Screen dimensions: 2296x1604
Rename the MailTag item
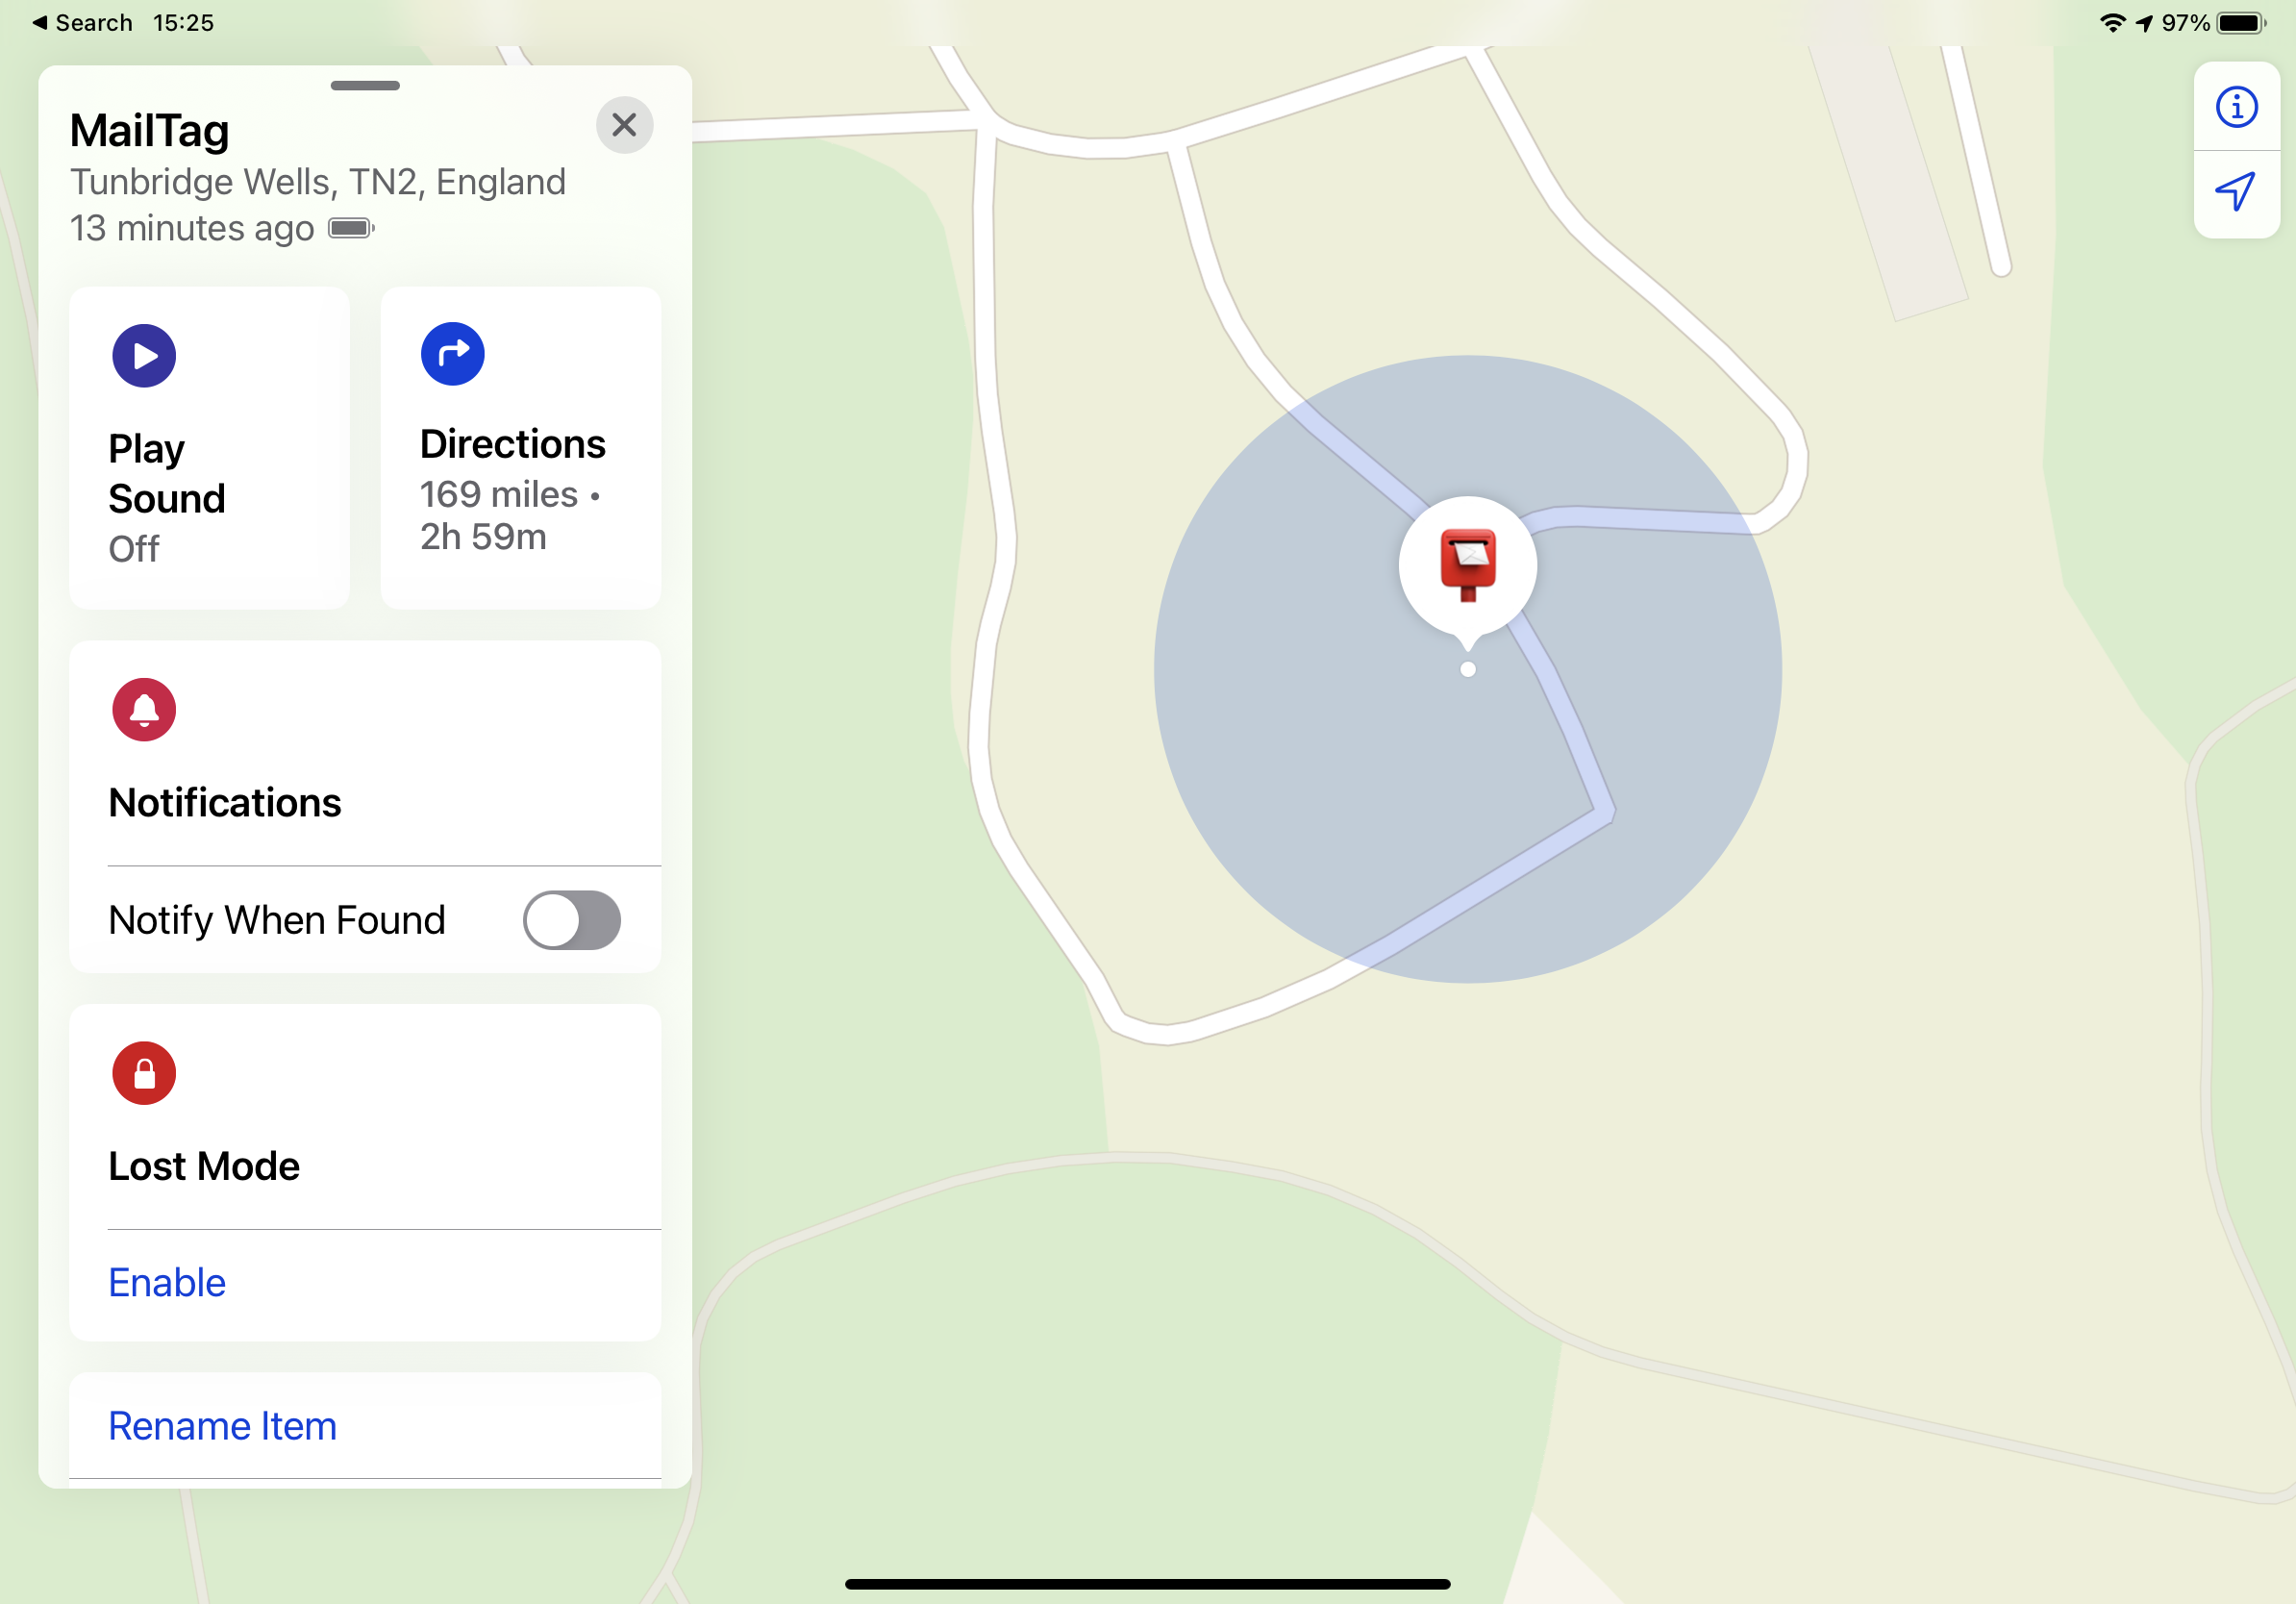(223, 1424)
